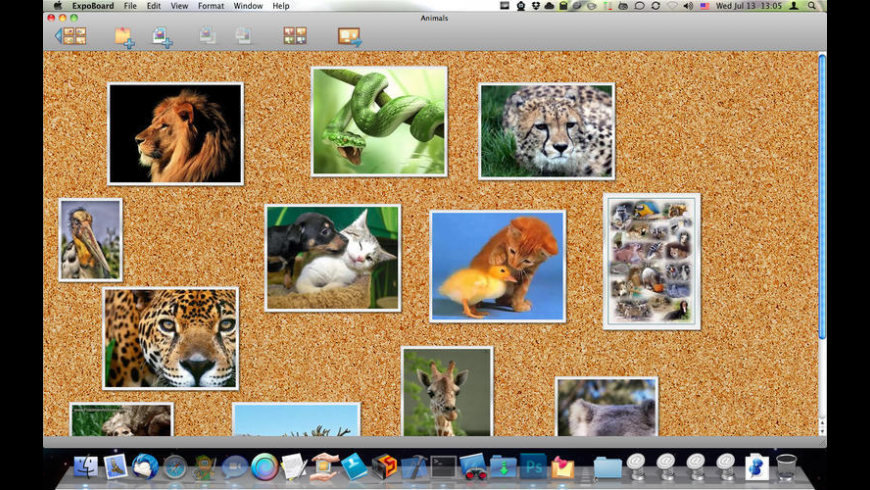Open Photoshop from the Dock
This screenshot has height=490, width=870.
(533, 466)
